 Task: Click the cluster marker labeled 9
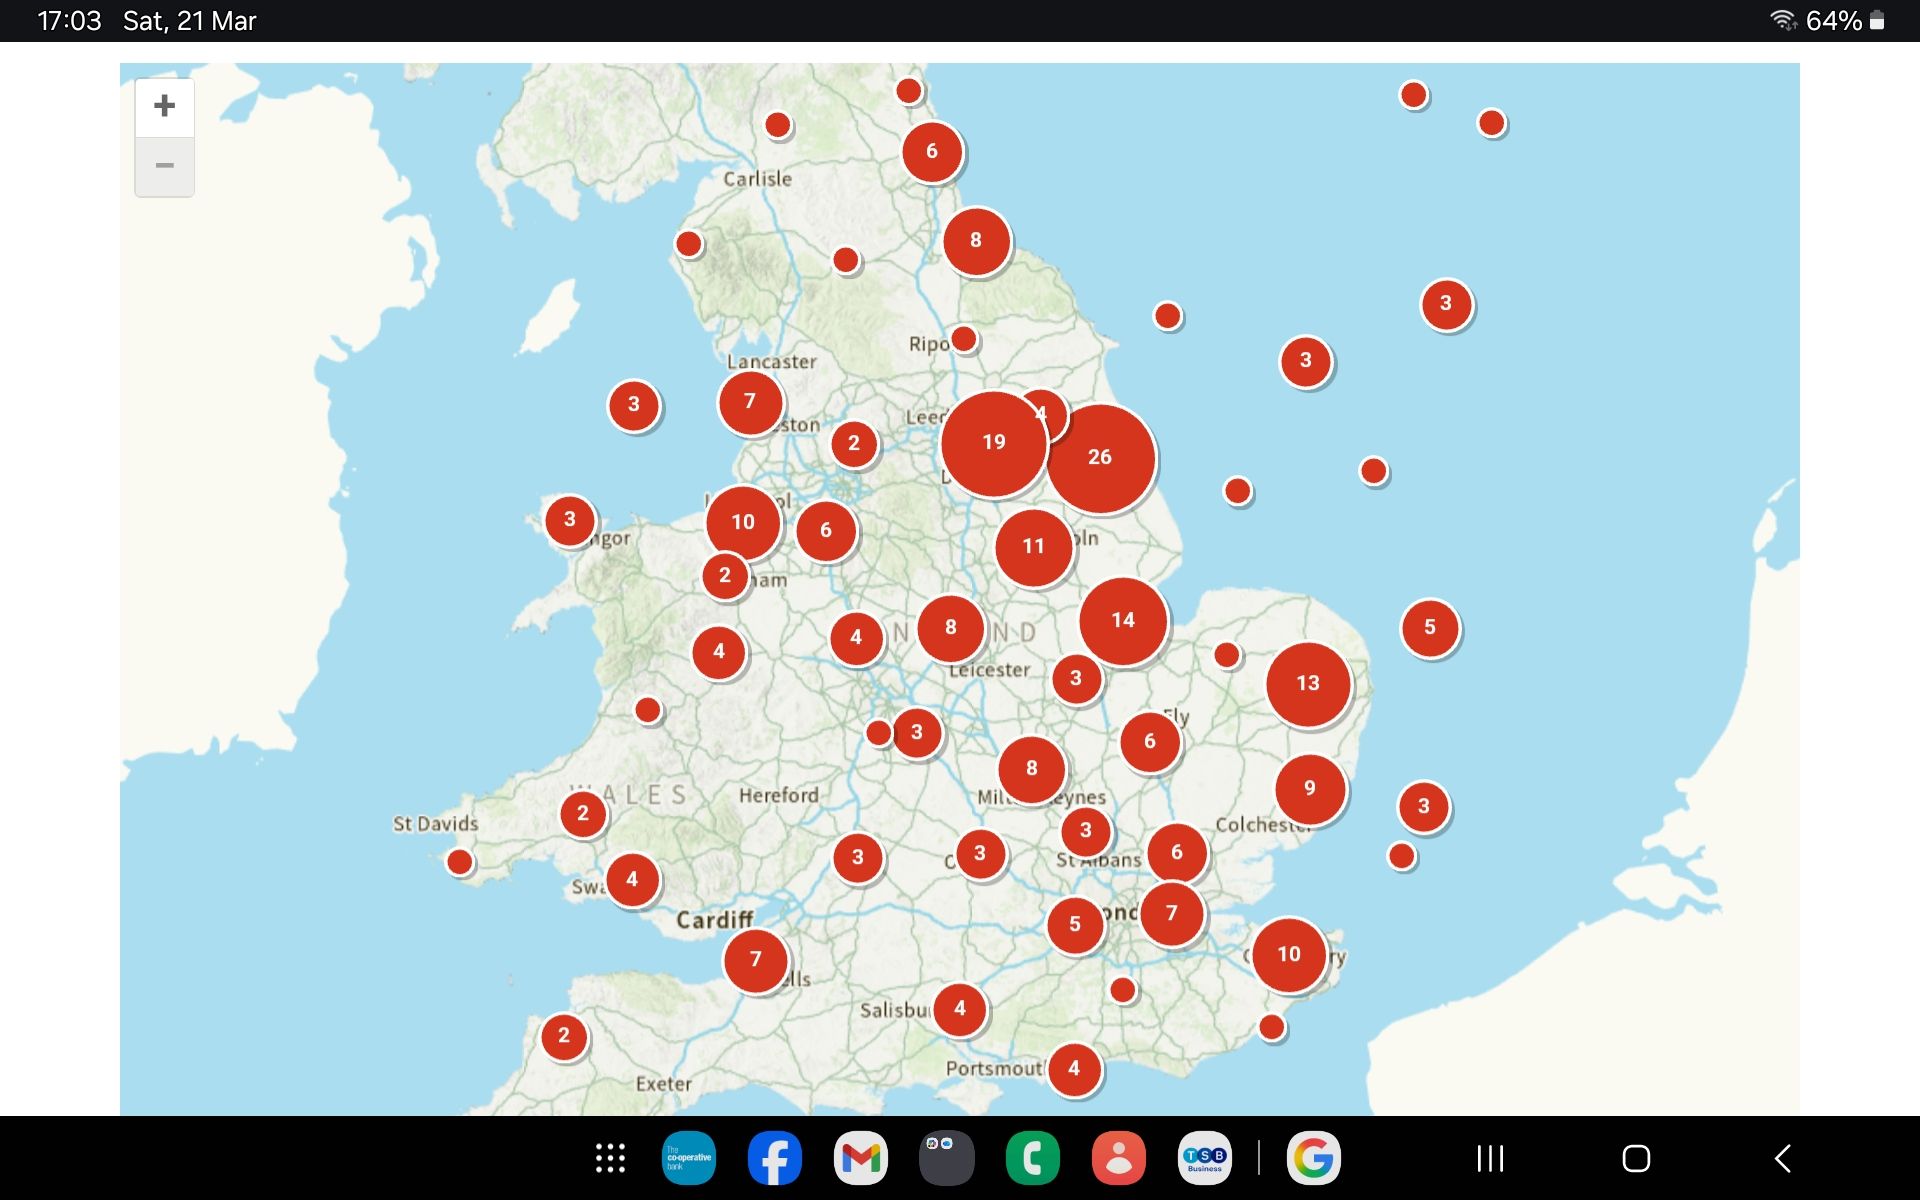1310,789
